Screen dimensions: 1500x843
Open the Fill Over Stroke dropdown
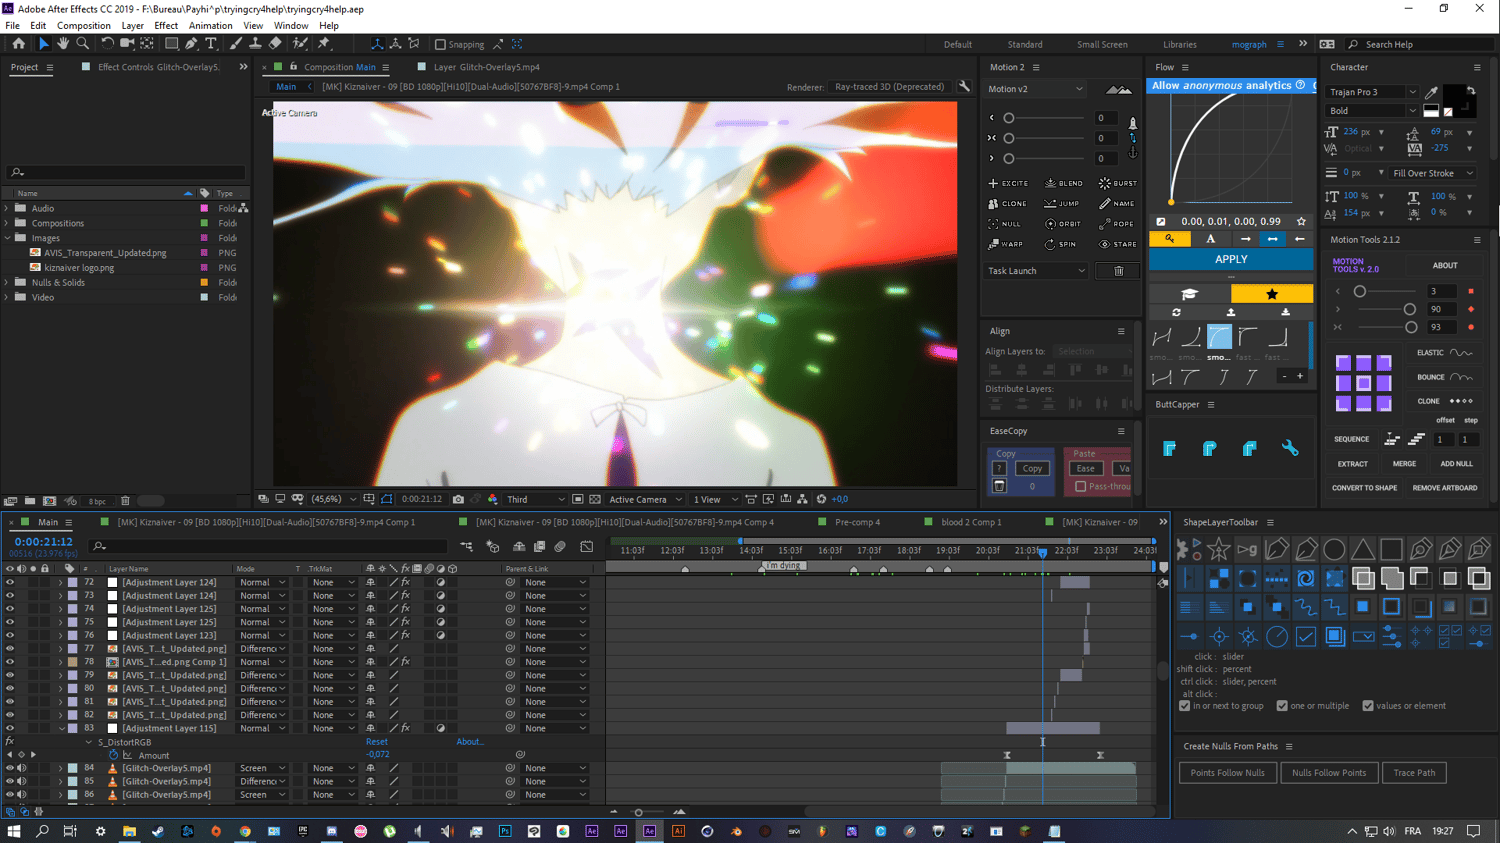1434,173
